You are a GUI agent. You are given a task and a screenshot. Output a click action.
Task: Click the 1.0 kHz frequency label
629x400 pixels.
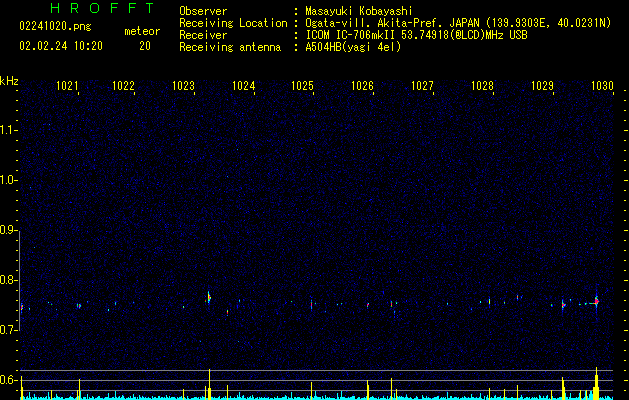pos(8,180)
